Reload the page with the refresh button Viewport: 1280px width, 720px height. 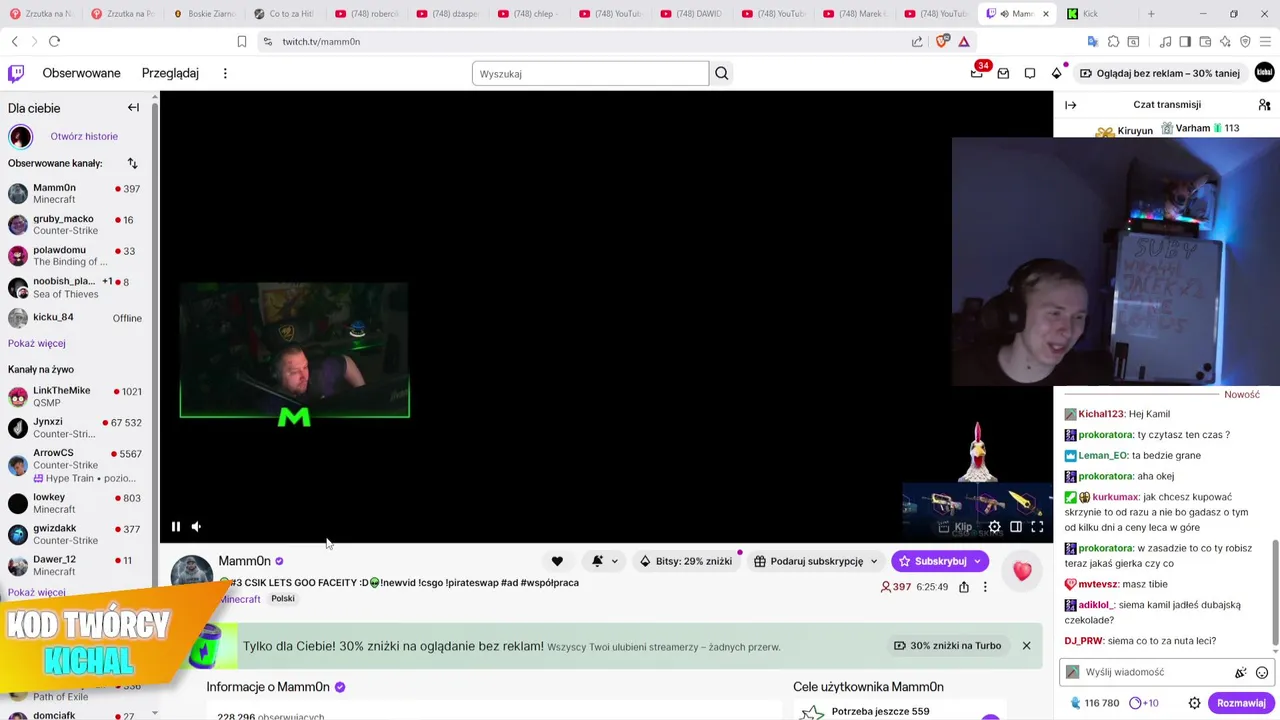(x=54, y=41)
